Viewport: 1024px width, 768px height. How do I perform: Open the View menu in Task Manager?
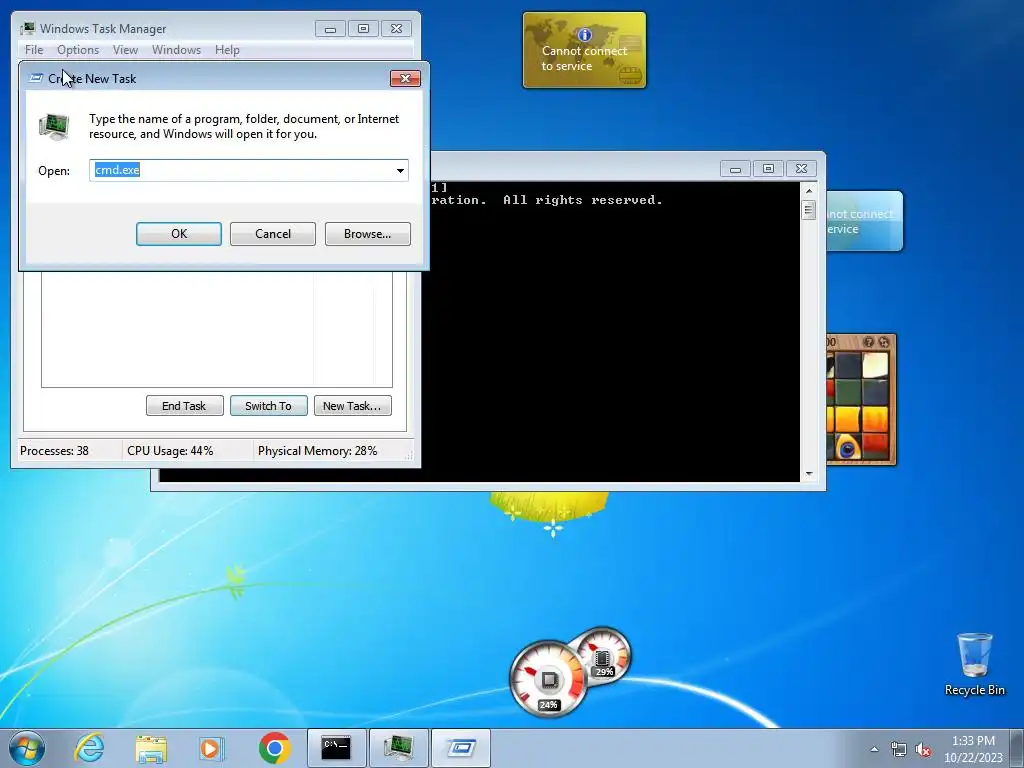[125, 50]
